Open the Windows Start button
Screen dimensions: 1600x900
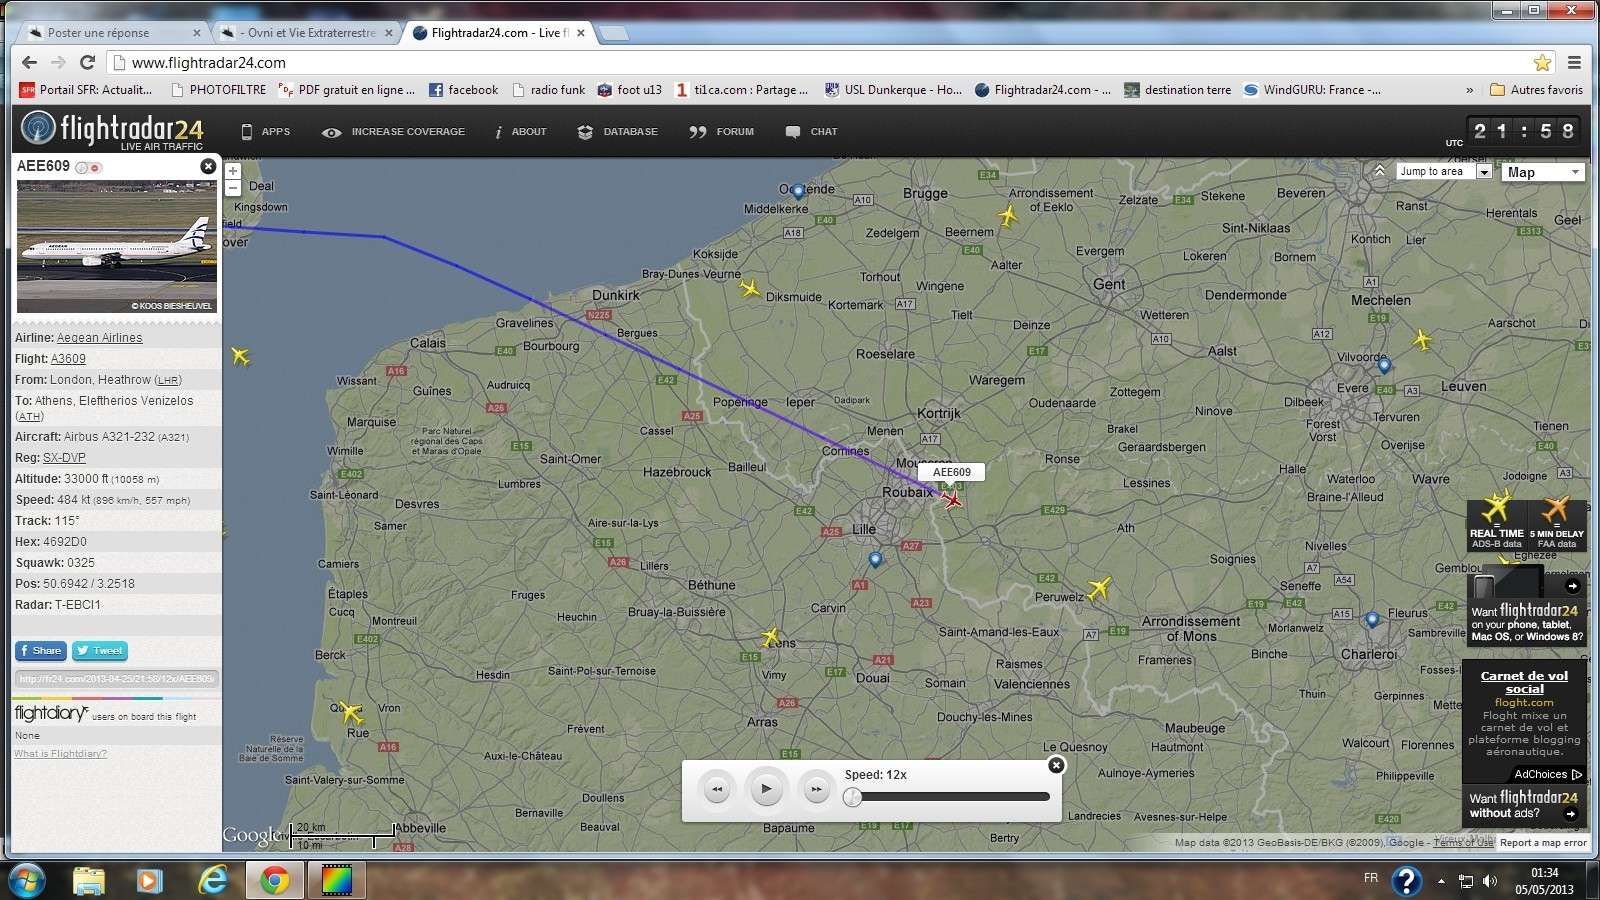click(27, 880)
